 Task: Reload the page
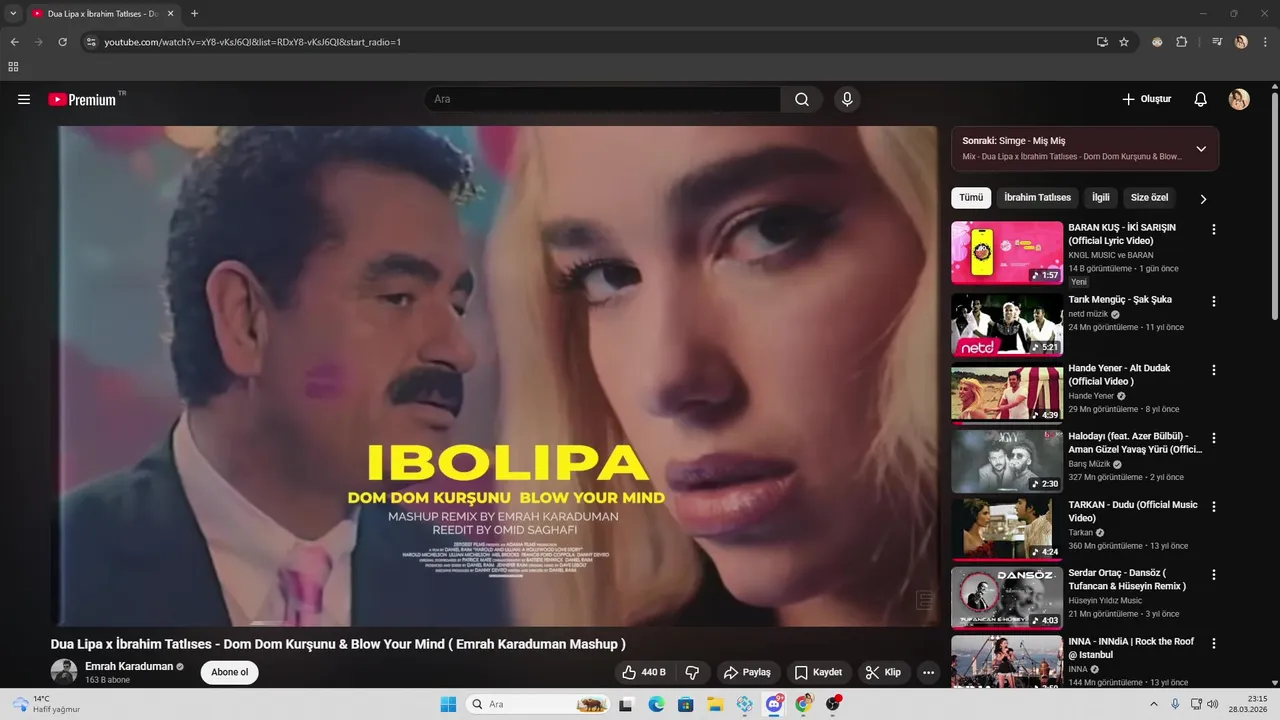click(62, 42)
